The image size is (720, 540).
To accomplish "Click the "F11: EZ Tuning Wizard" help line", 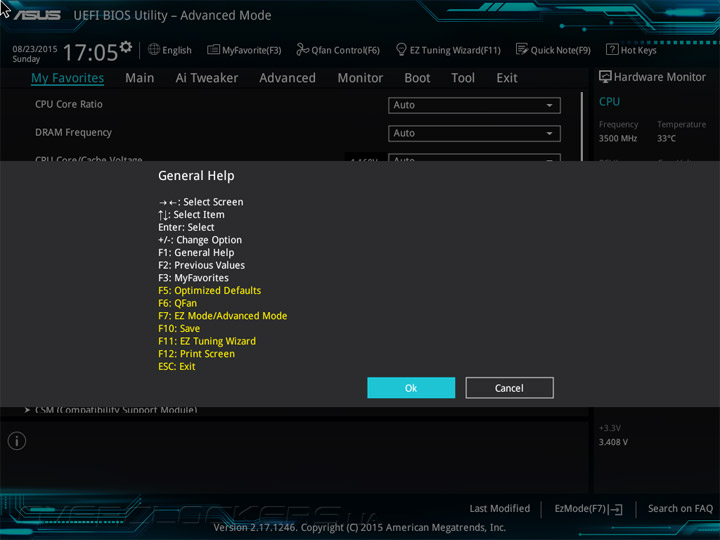I will point(207,341).
